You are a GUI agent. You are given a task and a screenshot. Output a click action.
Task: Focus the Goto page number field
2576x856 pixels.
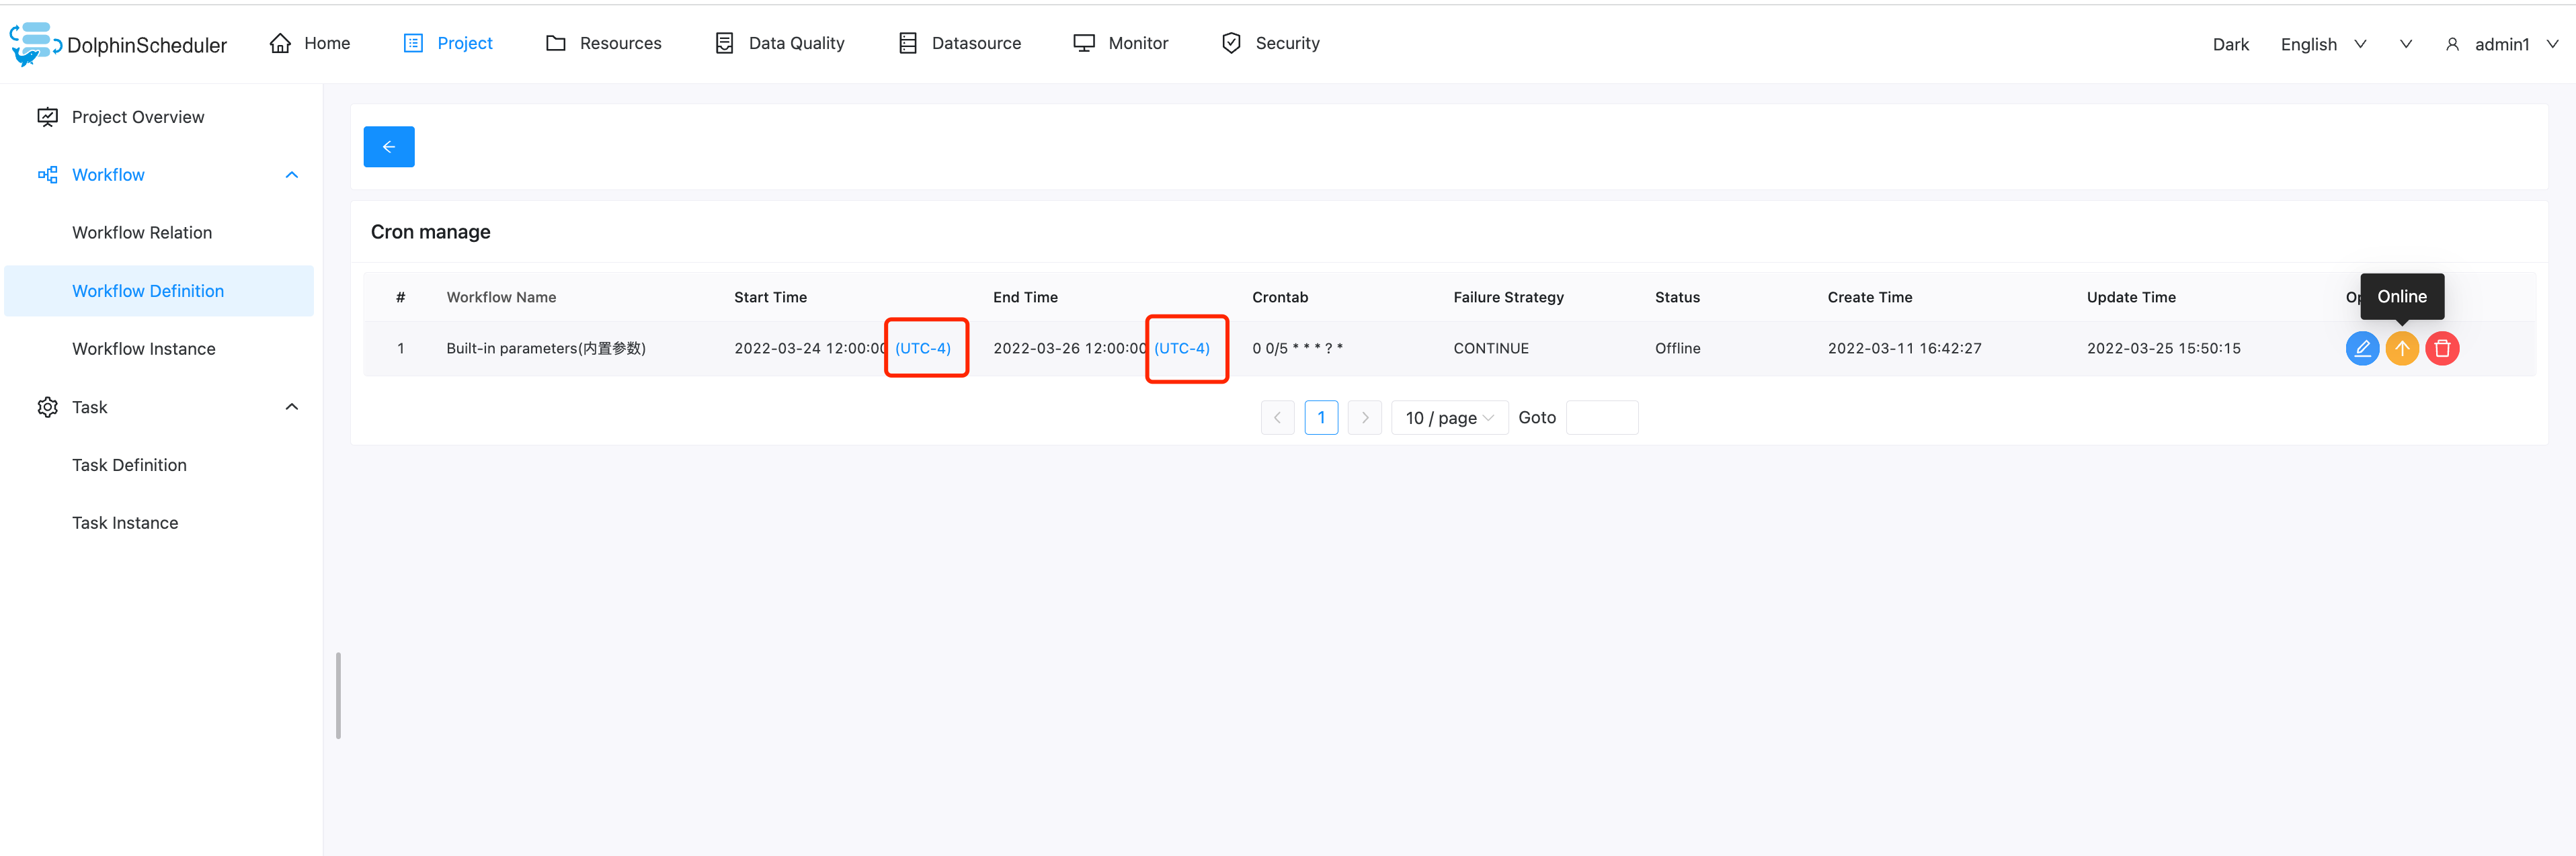coord(1602,417)
